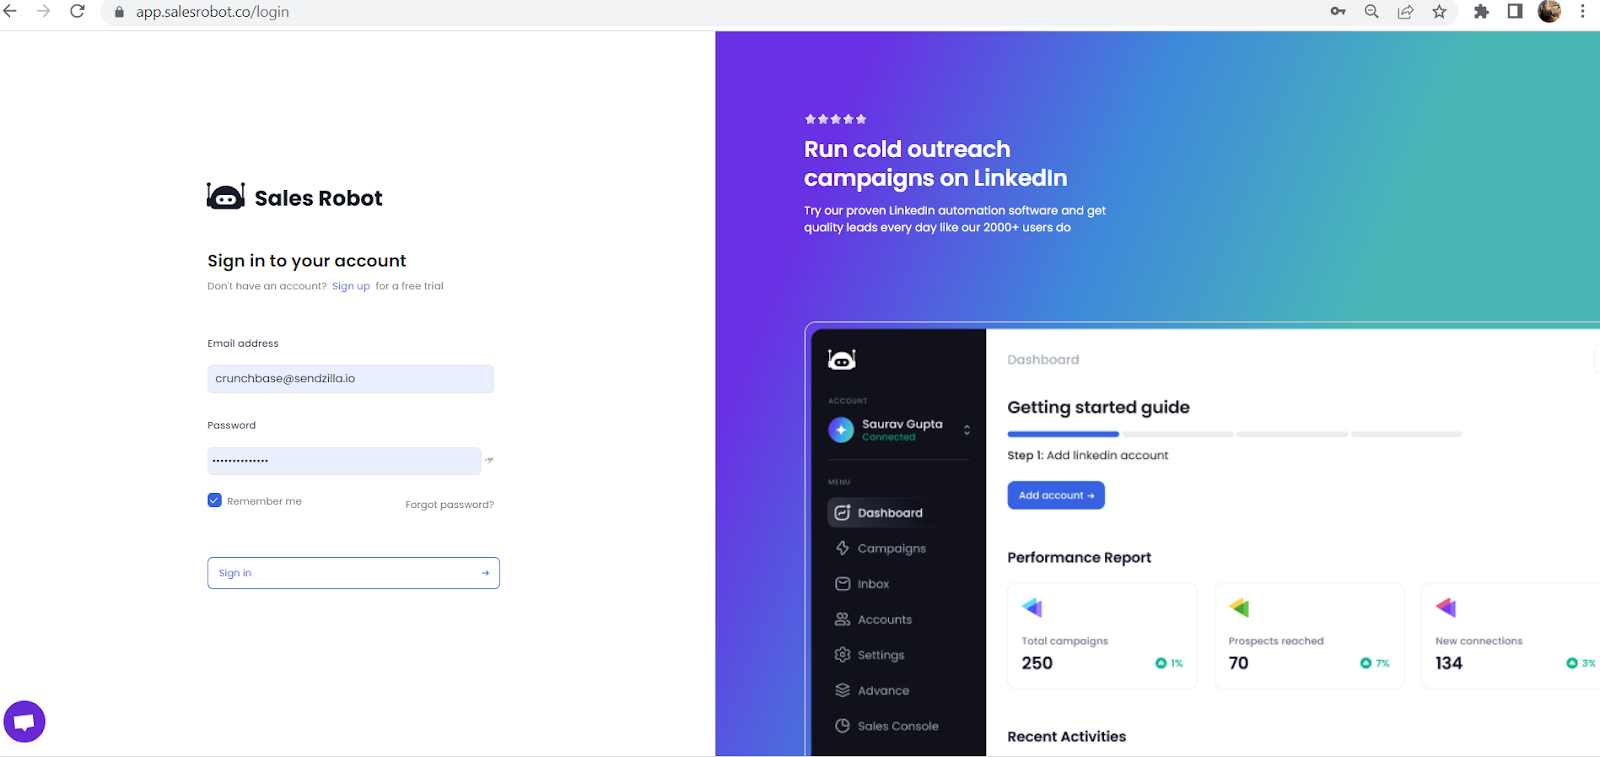Click the New connections value 134
This screenshot has height=757, width=1600.
pyautogui.click(x=1449, y=663)
